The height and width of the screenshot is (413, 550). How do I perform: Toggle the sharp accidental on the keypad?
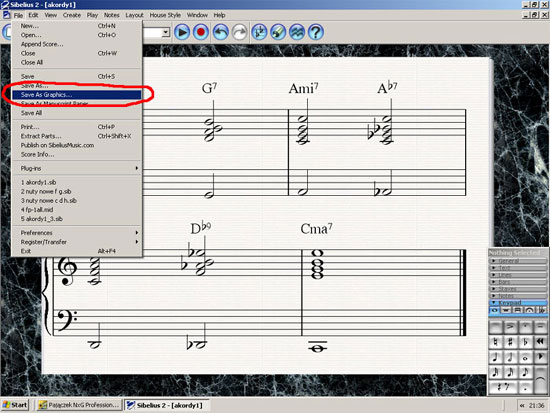(511, 342)
